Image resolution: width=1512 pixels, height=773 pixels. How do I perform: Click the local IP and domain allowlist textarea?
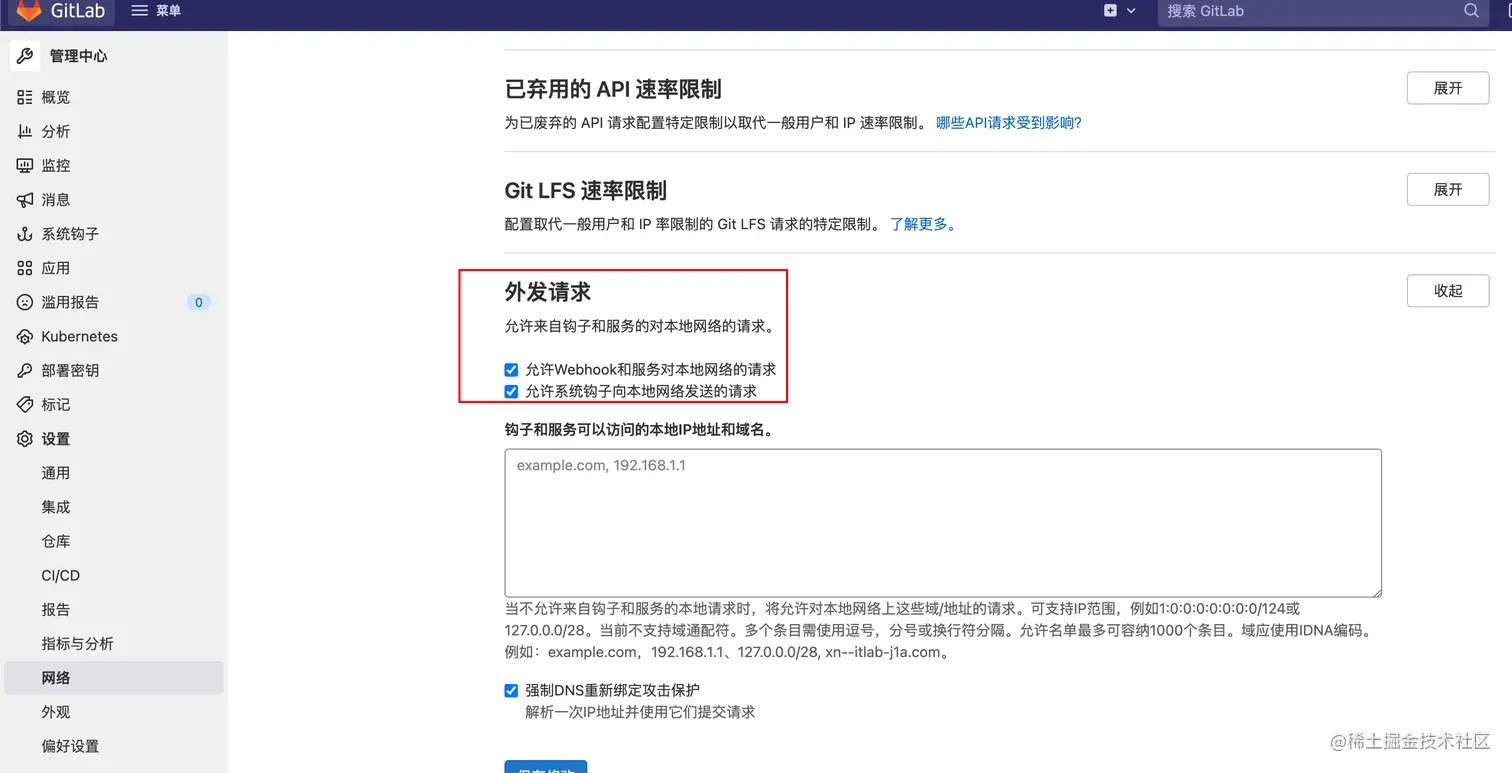(943, 523)
